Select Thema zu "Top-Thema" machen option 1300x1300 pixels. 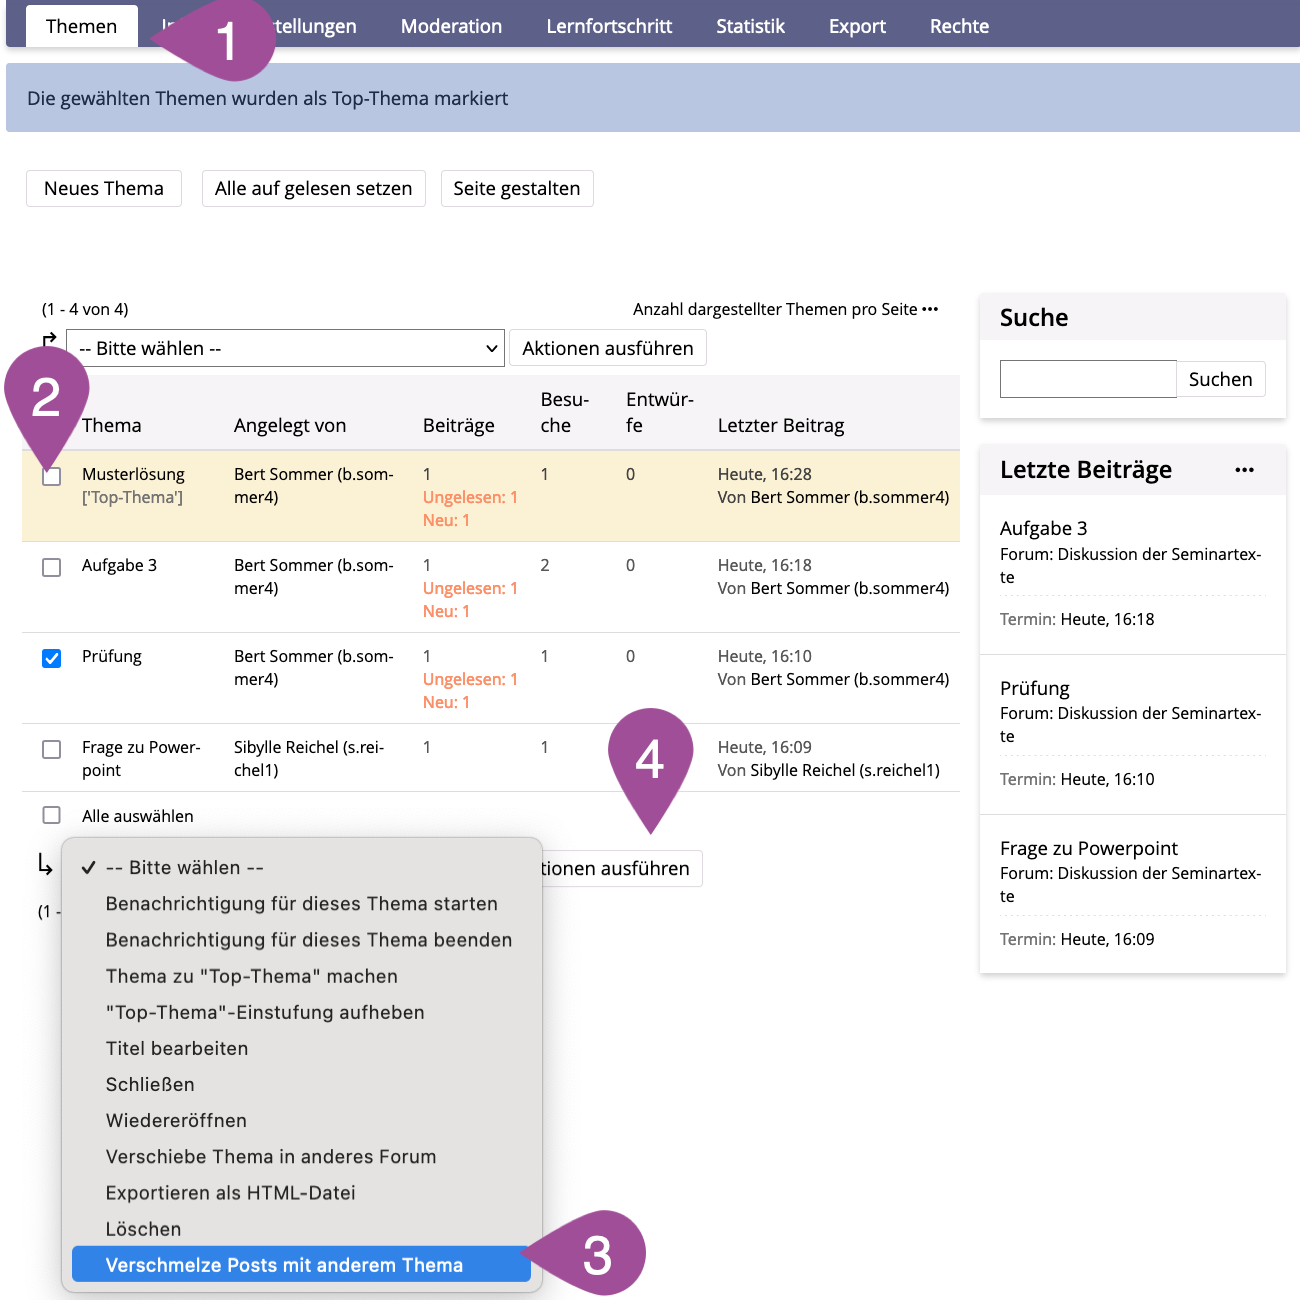[252, 976]
